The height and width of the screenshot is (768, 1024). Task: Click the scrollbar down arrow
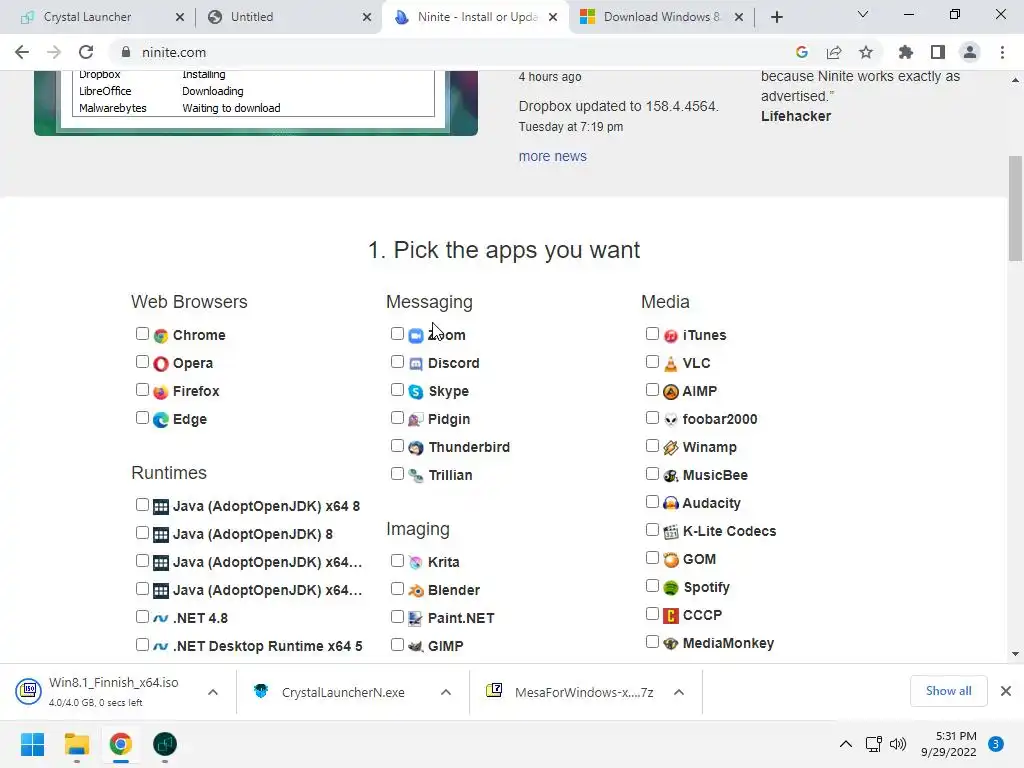point(1015,654)
